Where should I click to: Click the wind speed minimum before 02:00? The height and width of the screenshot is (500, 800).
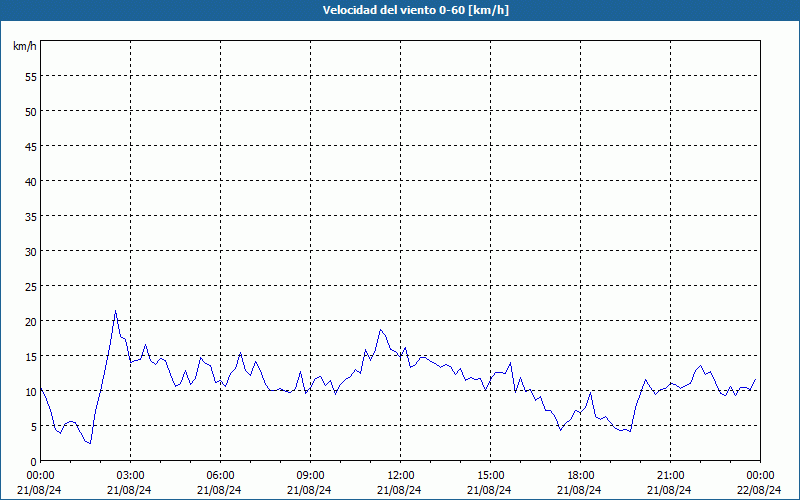(90, 443)
